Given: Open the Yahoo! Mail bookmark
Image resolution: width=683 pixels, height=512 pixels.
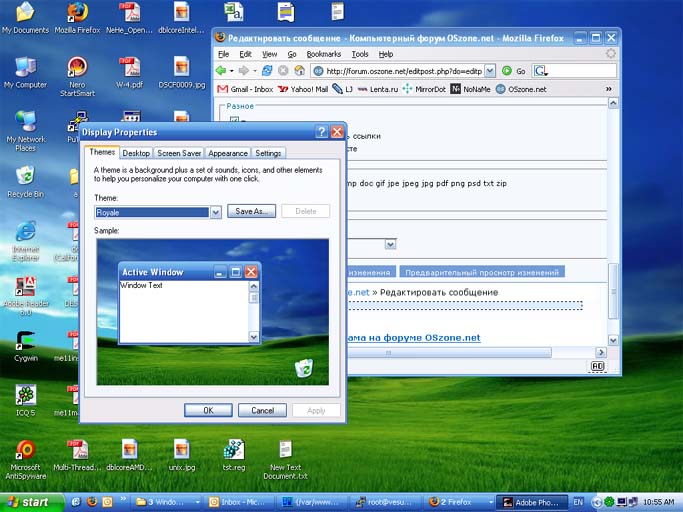Looking at the screenshot, I should (303, 89).
